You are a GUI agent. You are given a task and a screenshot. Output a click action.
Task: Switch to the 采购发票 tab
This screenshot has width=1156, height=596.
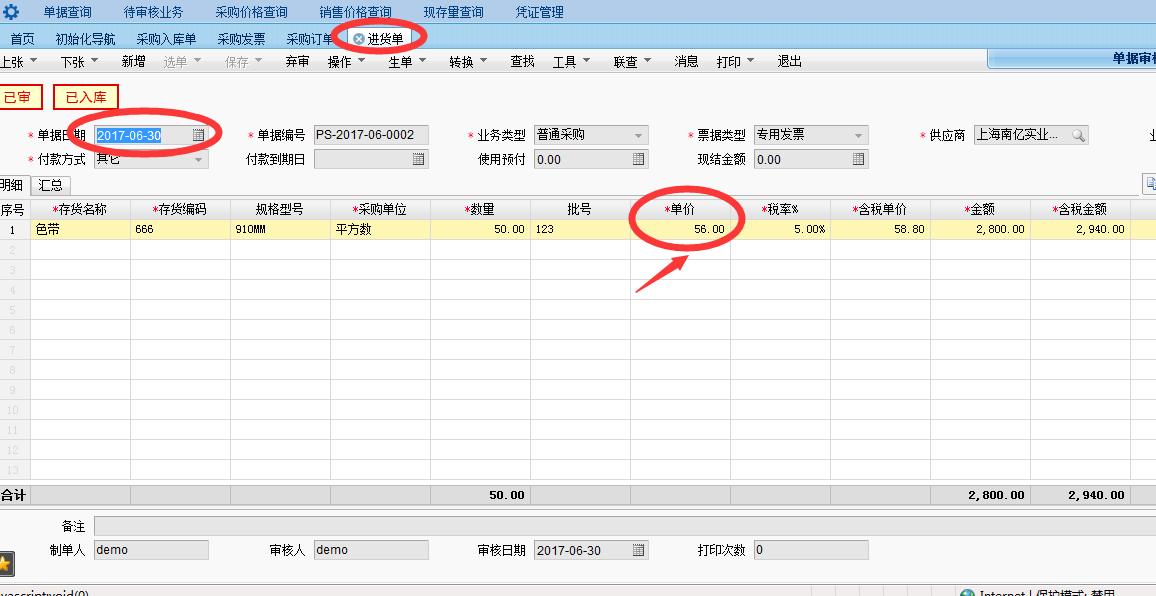click(x=241, y=39)
